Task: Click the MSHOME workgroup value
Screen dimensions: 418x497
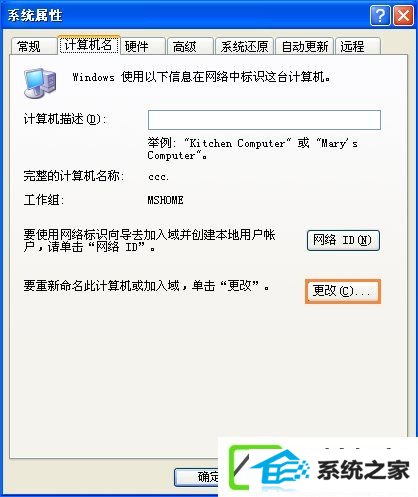Action: click(x=165, y=200)
